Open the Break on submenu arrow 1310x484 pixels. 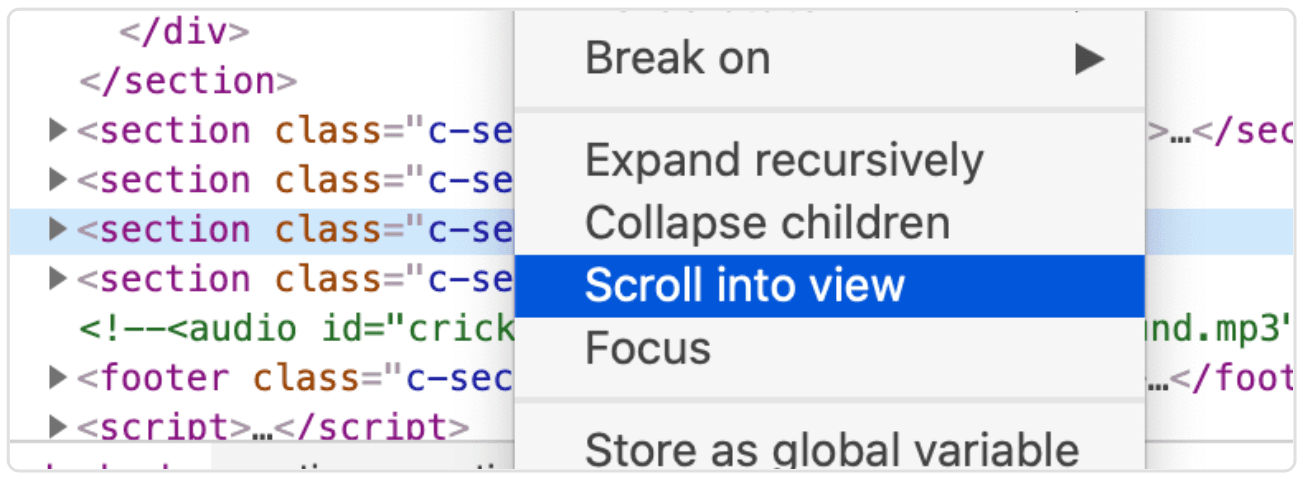click(x=1089, y=60)
